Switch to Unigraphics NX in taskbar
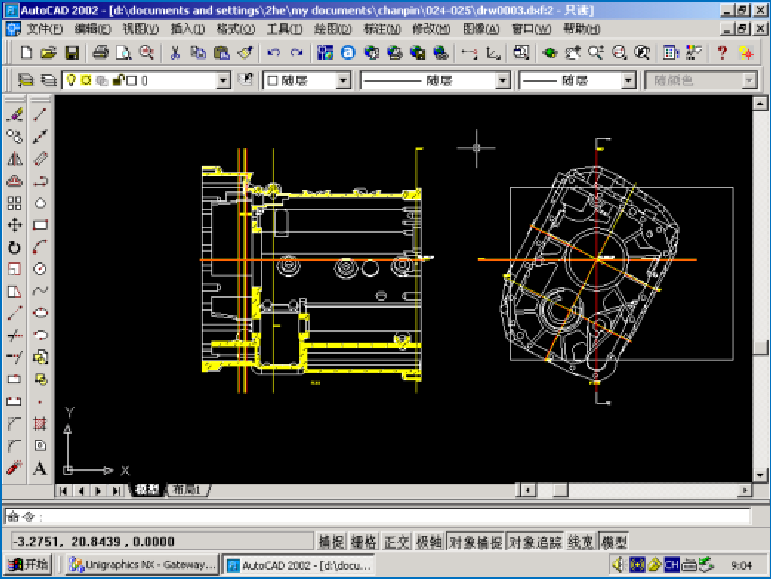 pos(142,565)
